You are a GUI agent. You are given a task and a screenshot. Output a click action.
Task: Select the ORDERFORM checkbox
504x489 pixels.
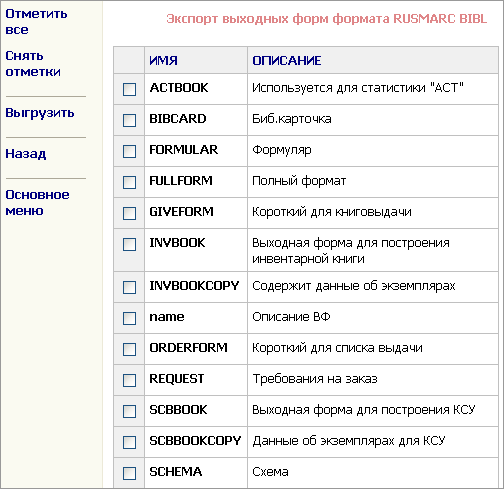click(x=129, y=349)
